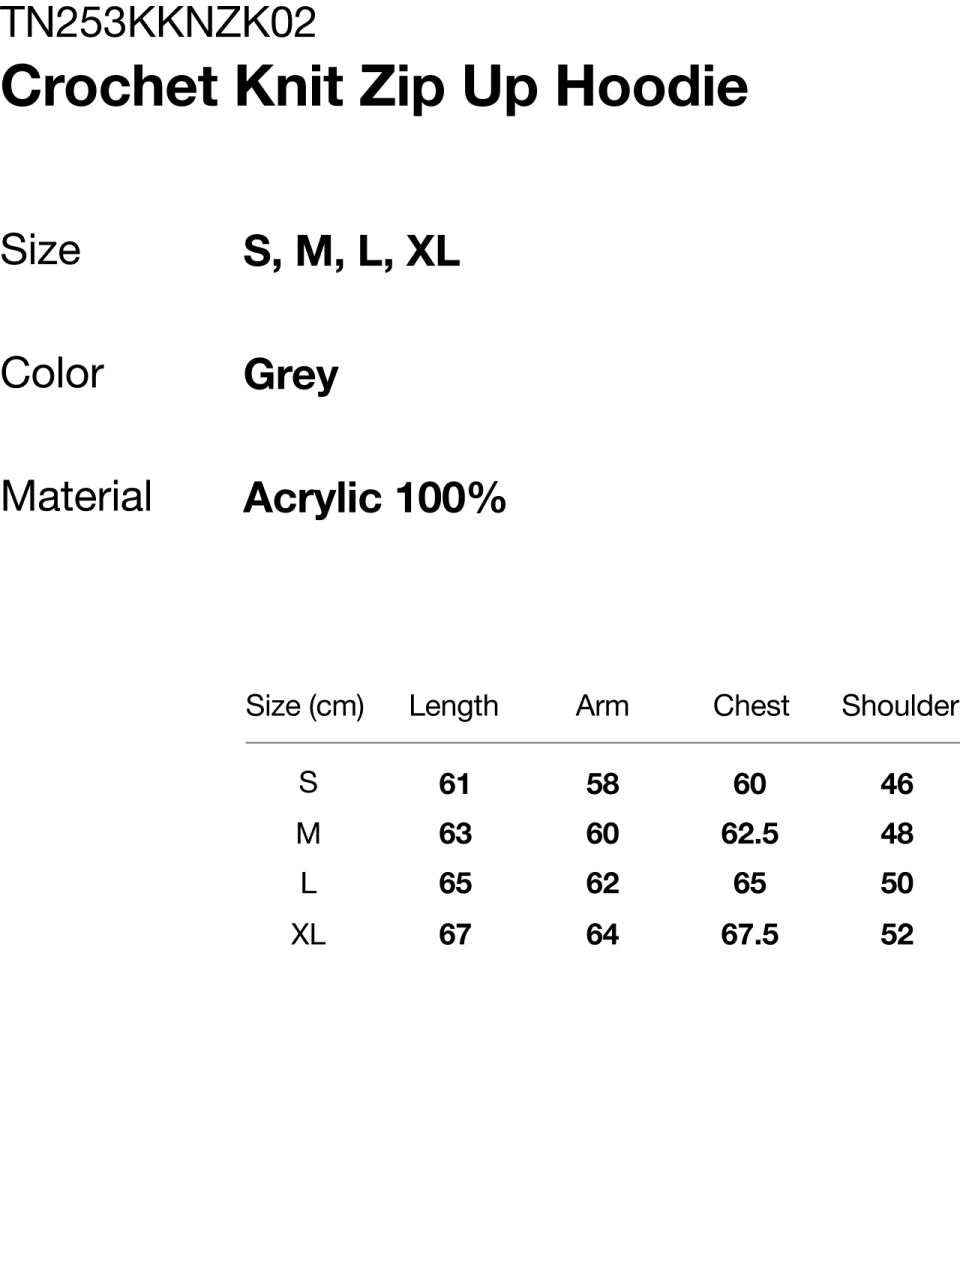Click the product code TN253KKNZK02

pyautogui.click(x=158, y=22)
